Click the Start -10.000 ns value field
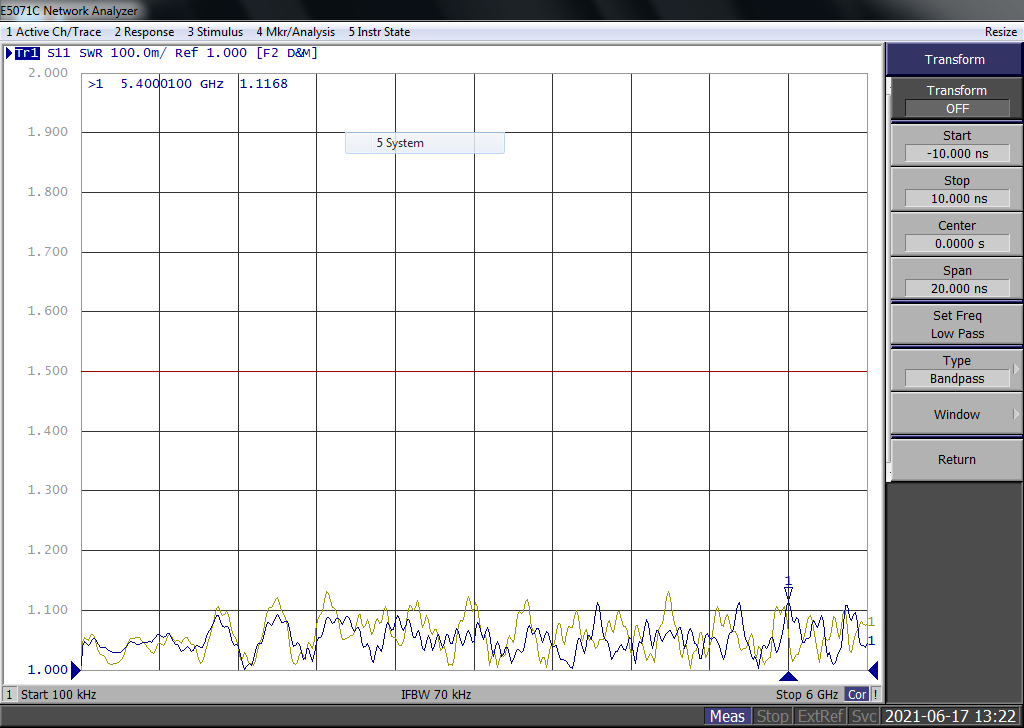The image size is (1024, 728). click(957, 153)
